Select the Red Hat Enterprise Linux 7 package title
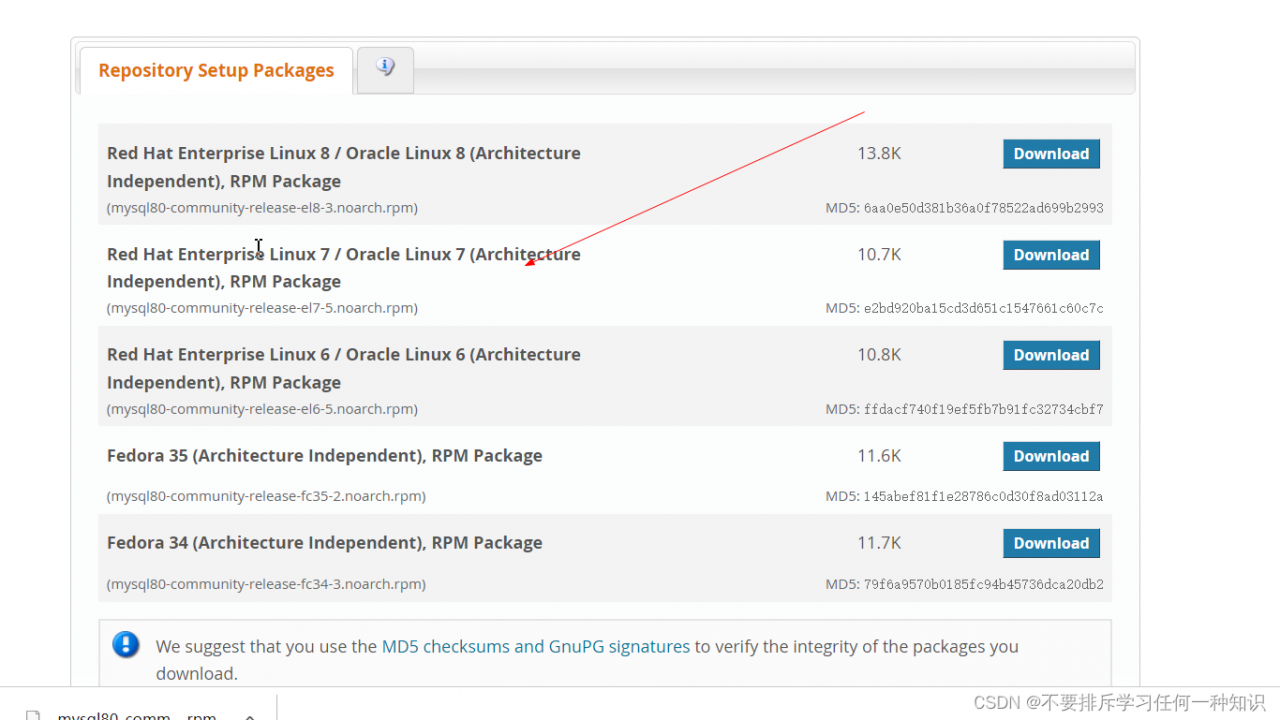The width and height of the screenshot is (1280, 720). [344, 268]
